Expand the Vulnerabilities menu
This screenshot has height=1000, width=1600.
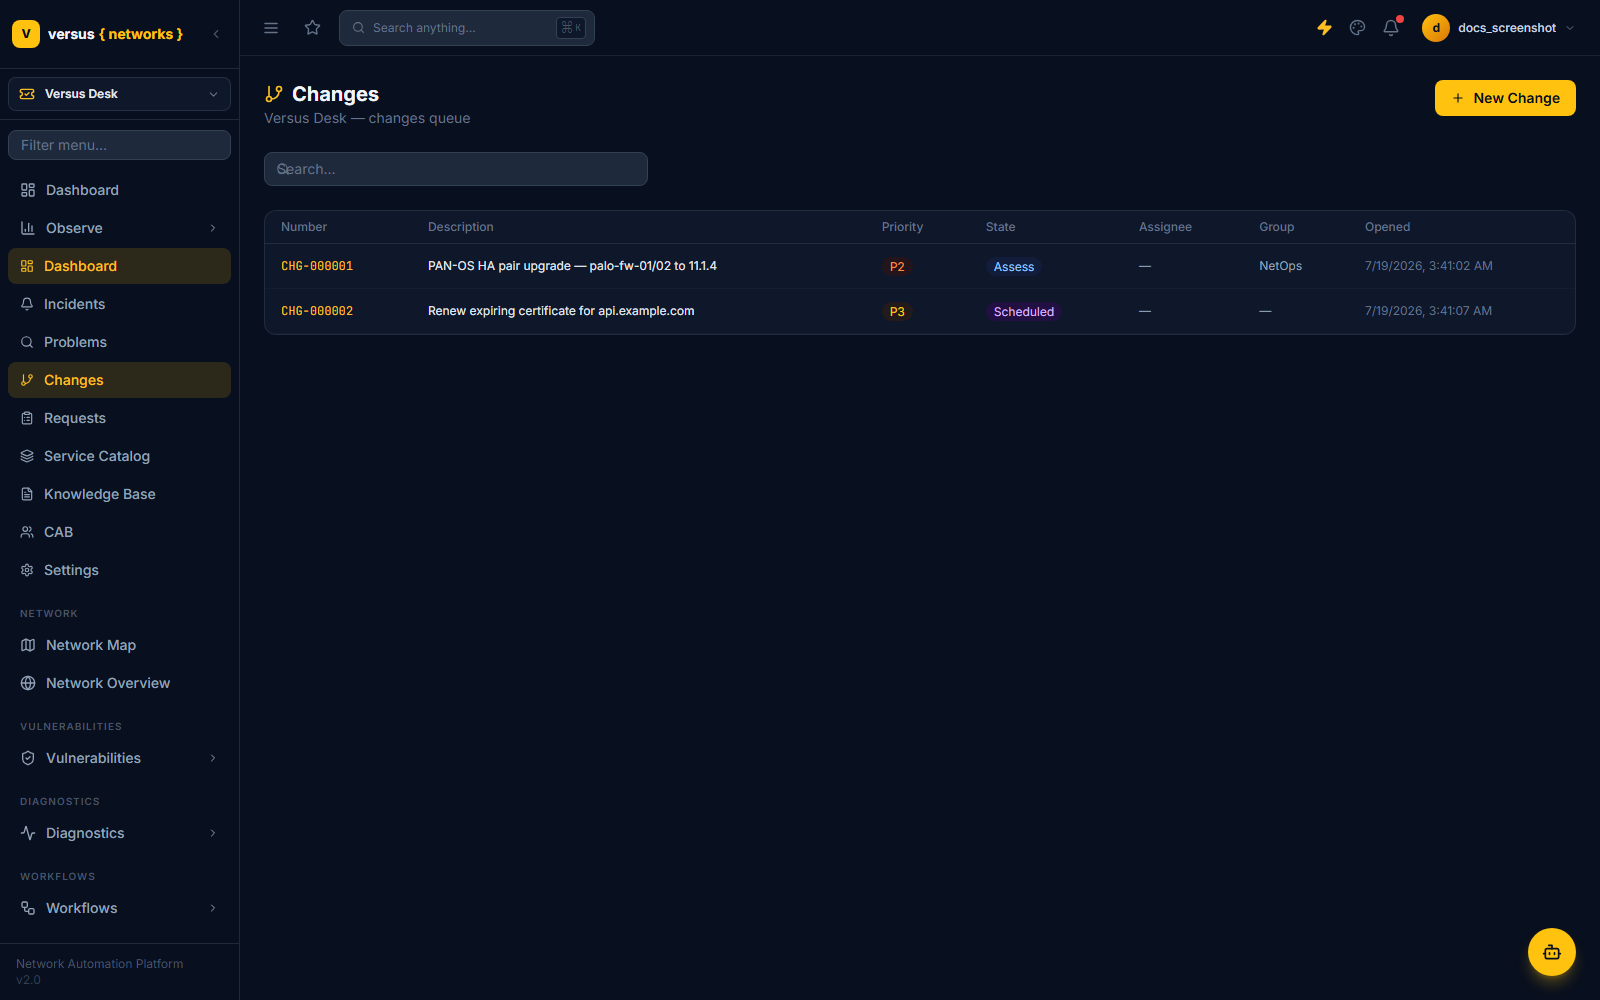click(119, 758)
